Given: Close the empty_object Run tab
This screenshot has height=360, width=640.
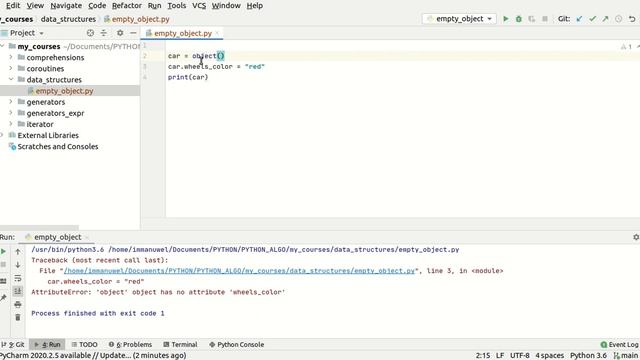Looking at the screenshot, I should tap(87, 237).
